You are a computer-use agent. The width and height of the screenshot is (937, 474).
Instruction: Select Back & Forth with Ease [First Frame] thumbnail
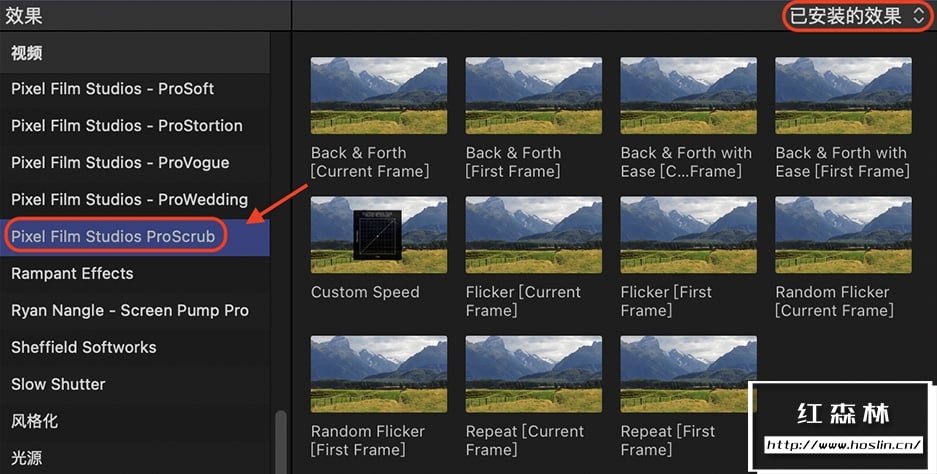pyautogui.click(x=843, y=96)
